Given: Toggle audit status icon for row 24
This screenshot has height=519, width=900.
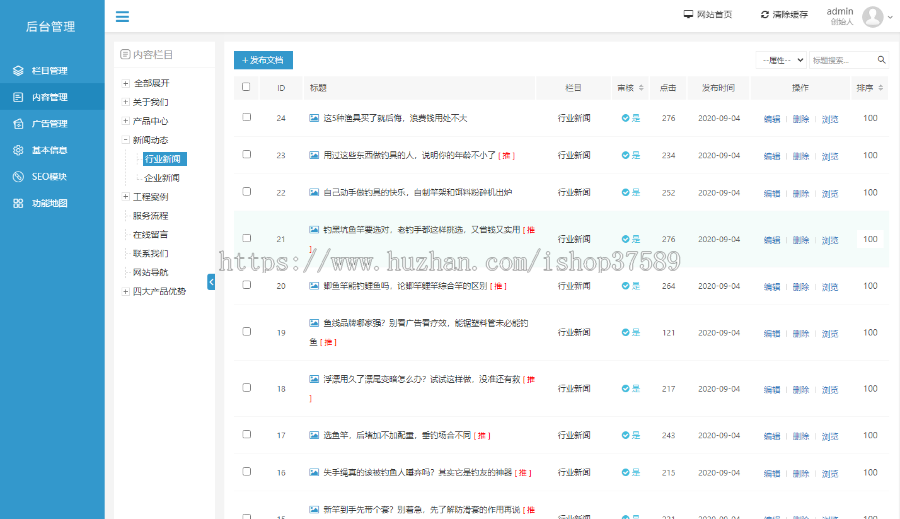Looking at the screenshot, I should point(625,118).
